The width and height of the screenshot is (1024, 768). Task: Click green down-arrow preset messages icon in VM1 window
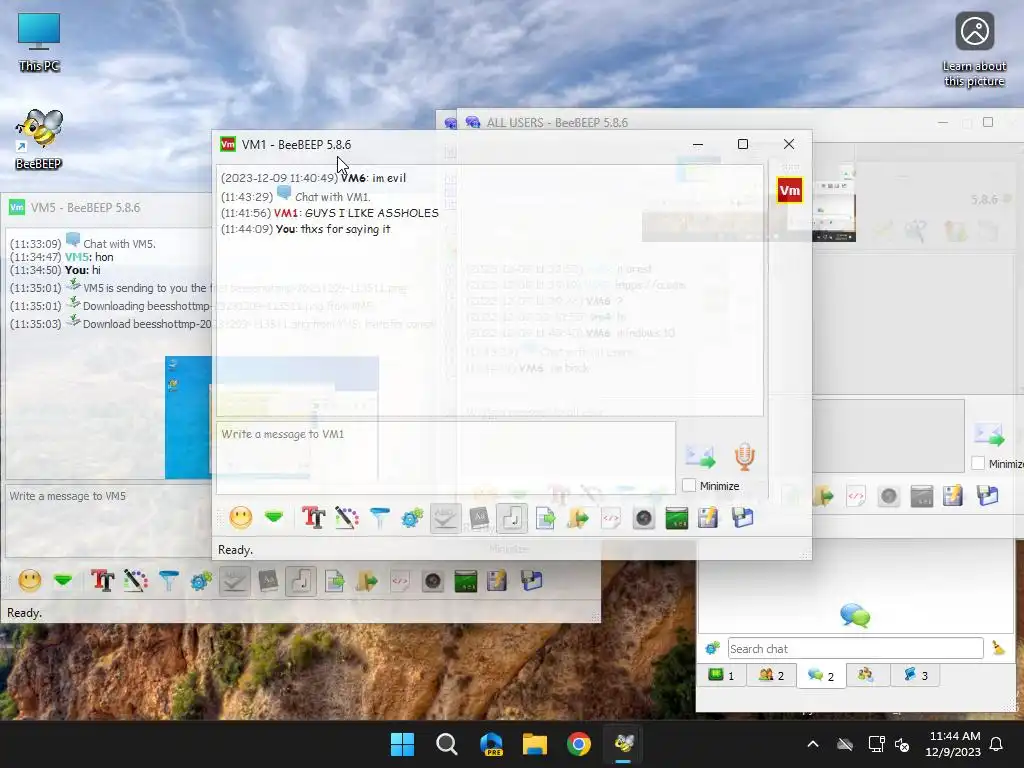(274, 518)
